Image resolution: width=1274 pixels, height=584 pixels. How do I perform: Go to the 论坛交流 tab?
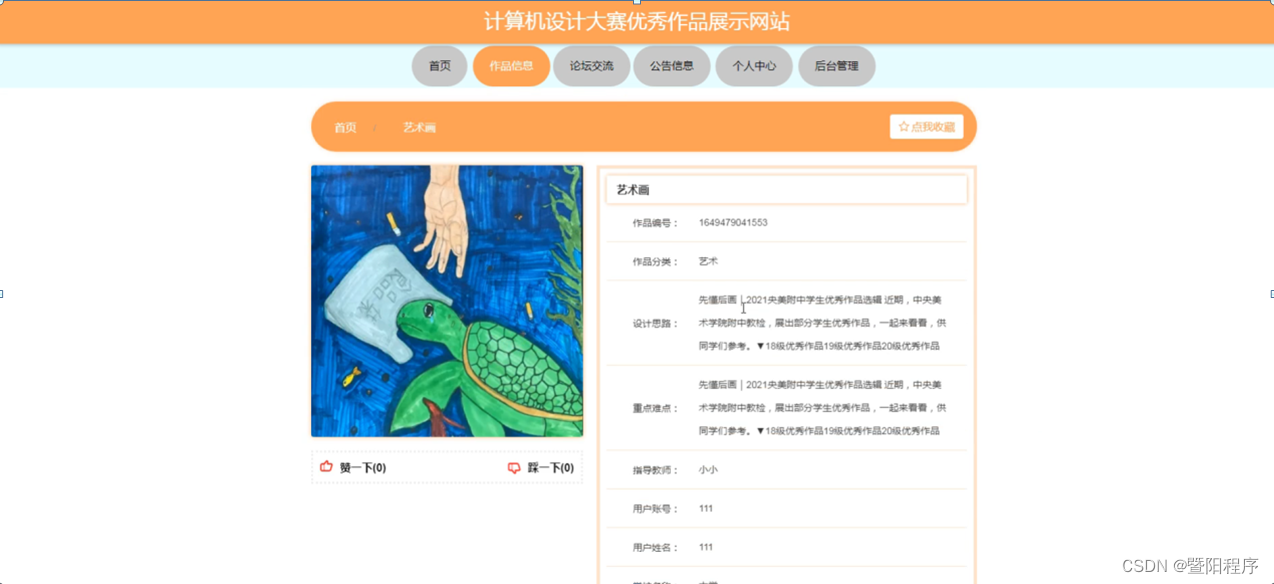click(x=592, y=66)
